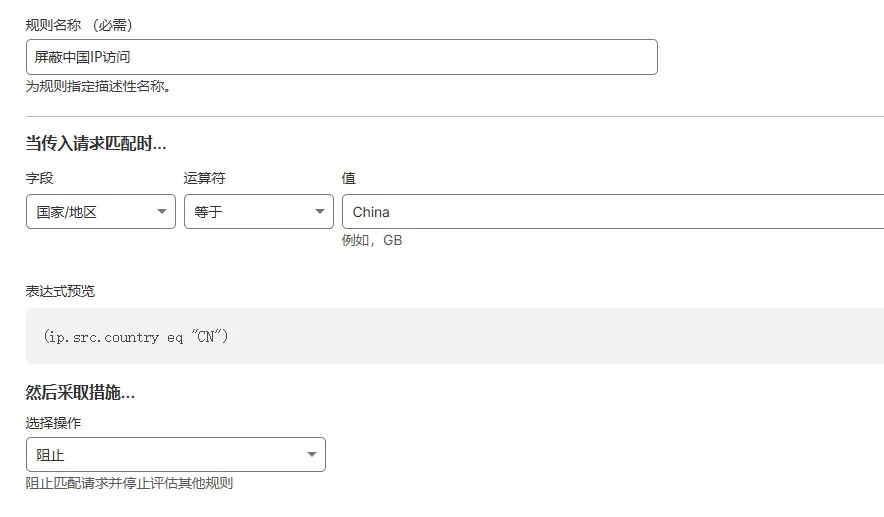Click the 运算符 label
The height and width of the screenshot is (517, 884).
tap(204, 178)
